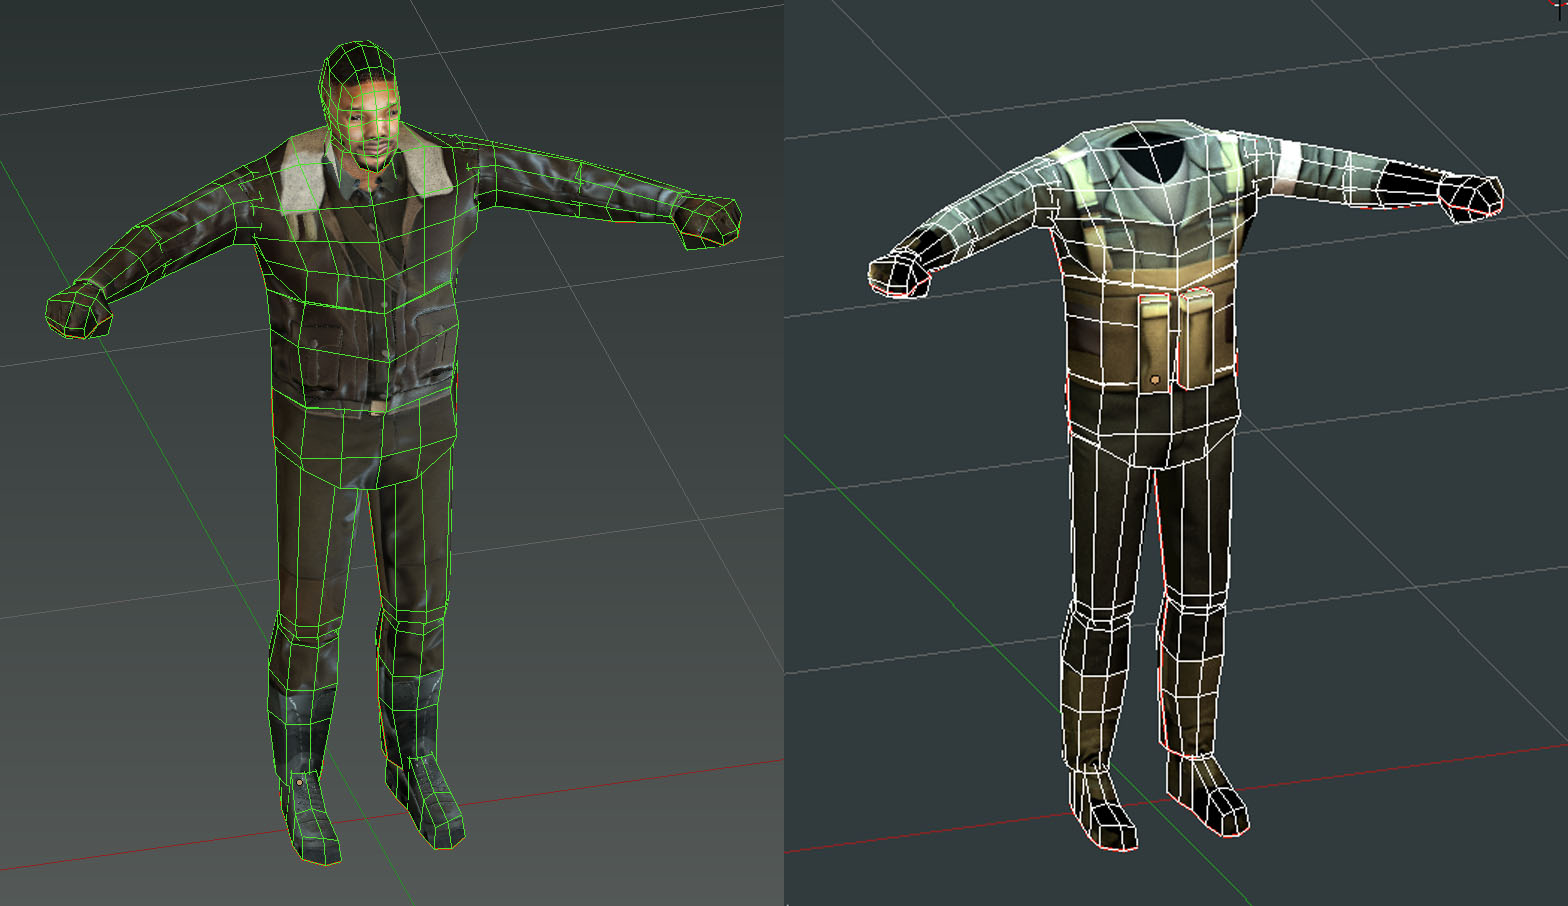Viewport: 1568px width, 906px height.
Task: Select the head of the jacketed character model
Action: click(362, 110)
